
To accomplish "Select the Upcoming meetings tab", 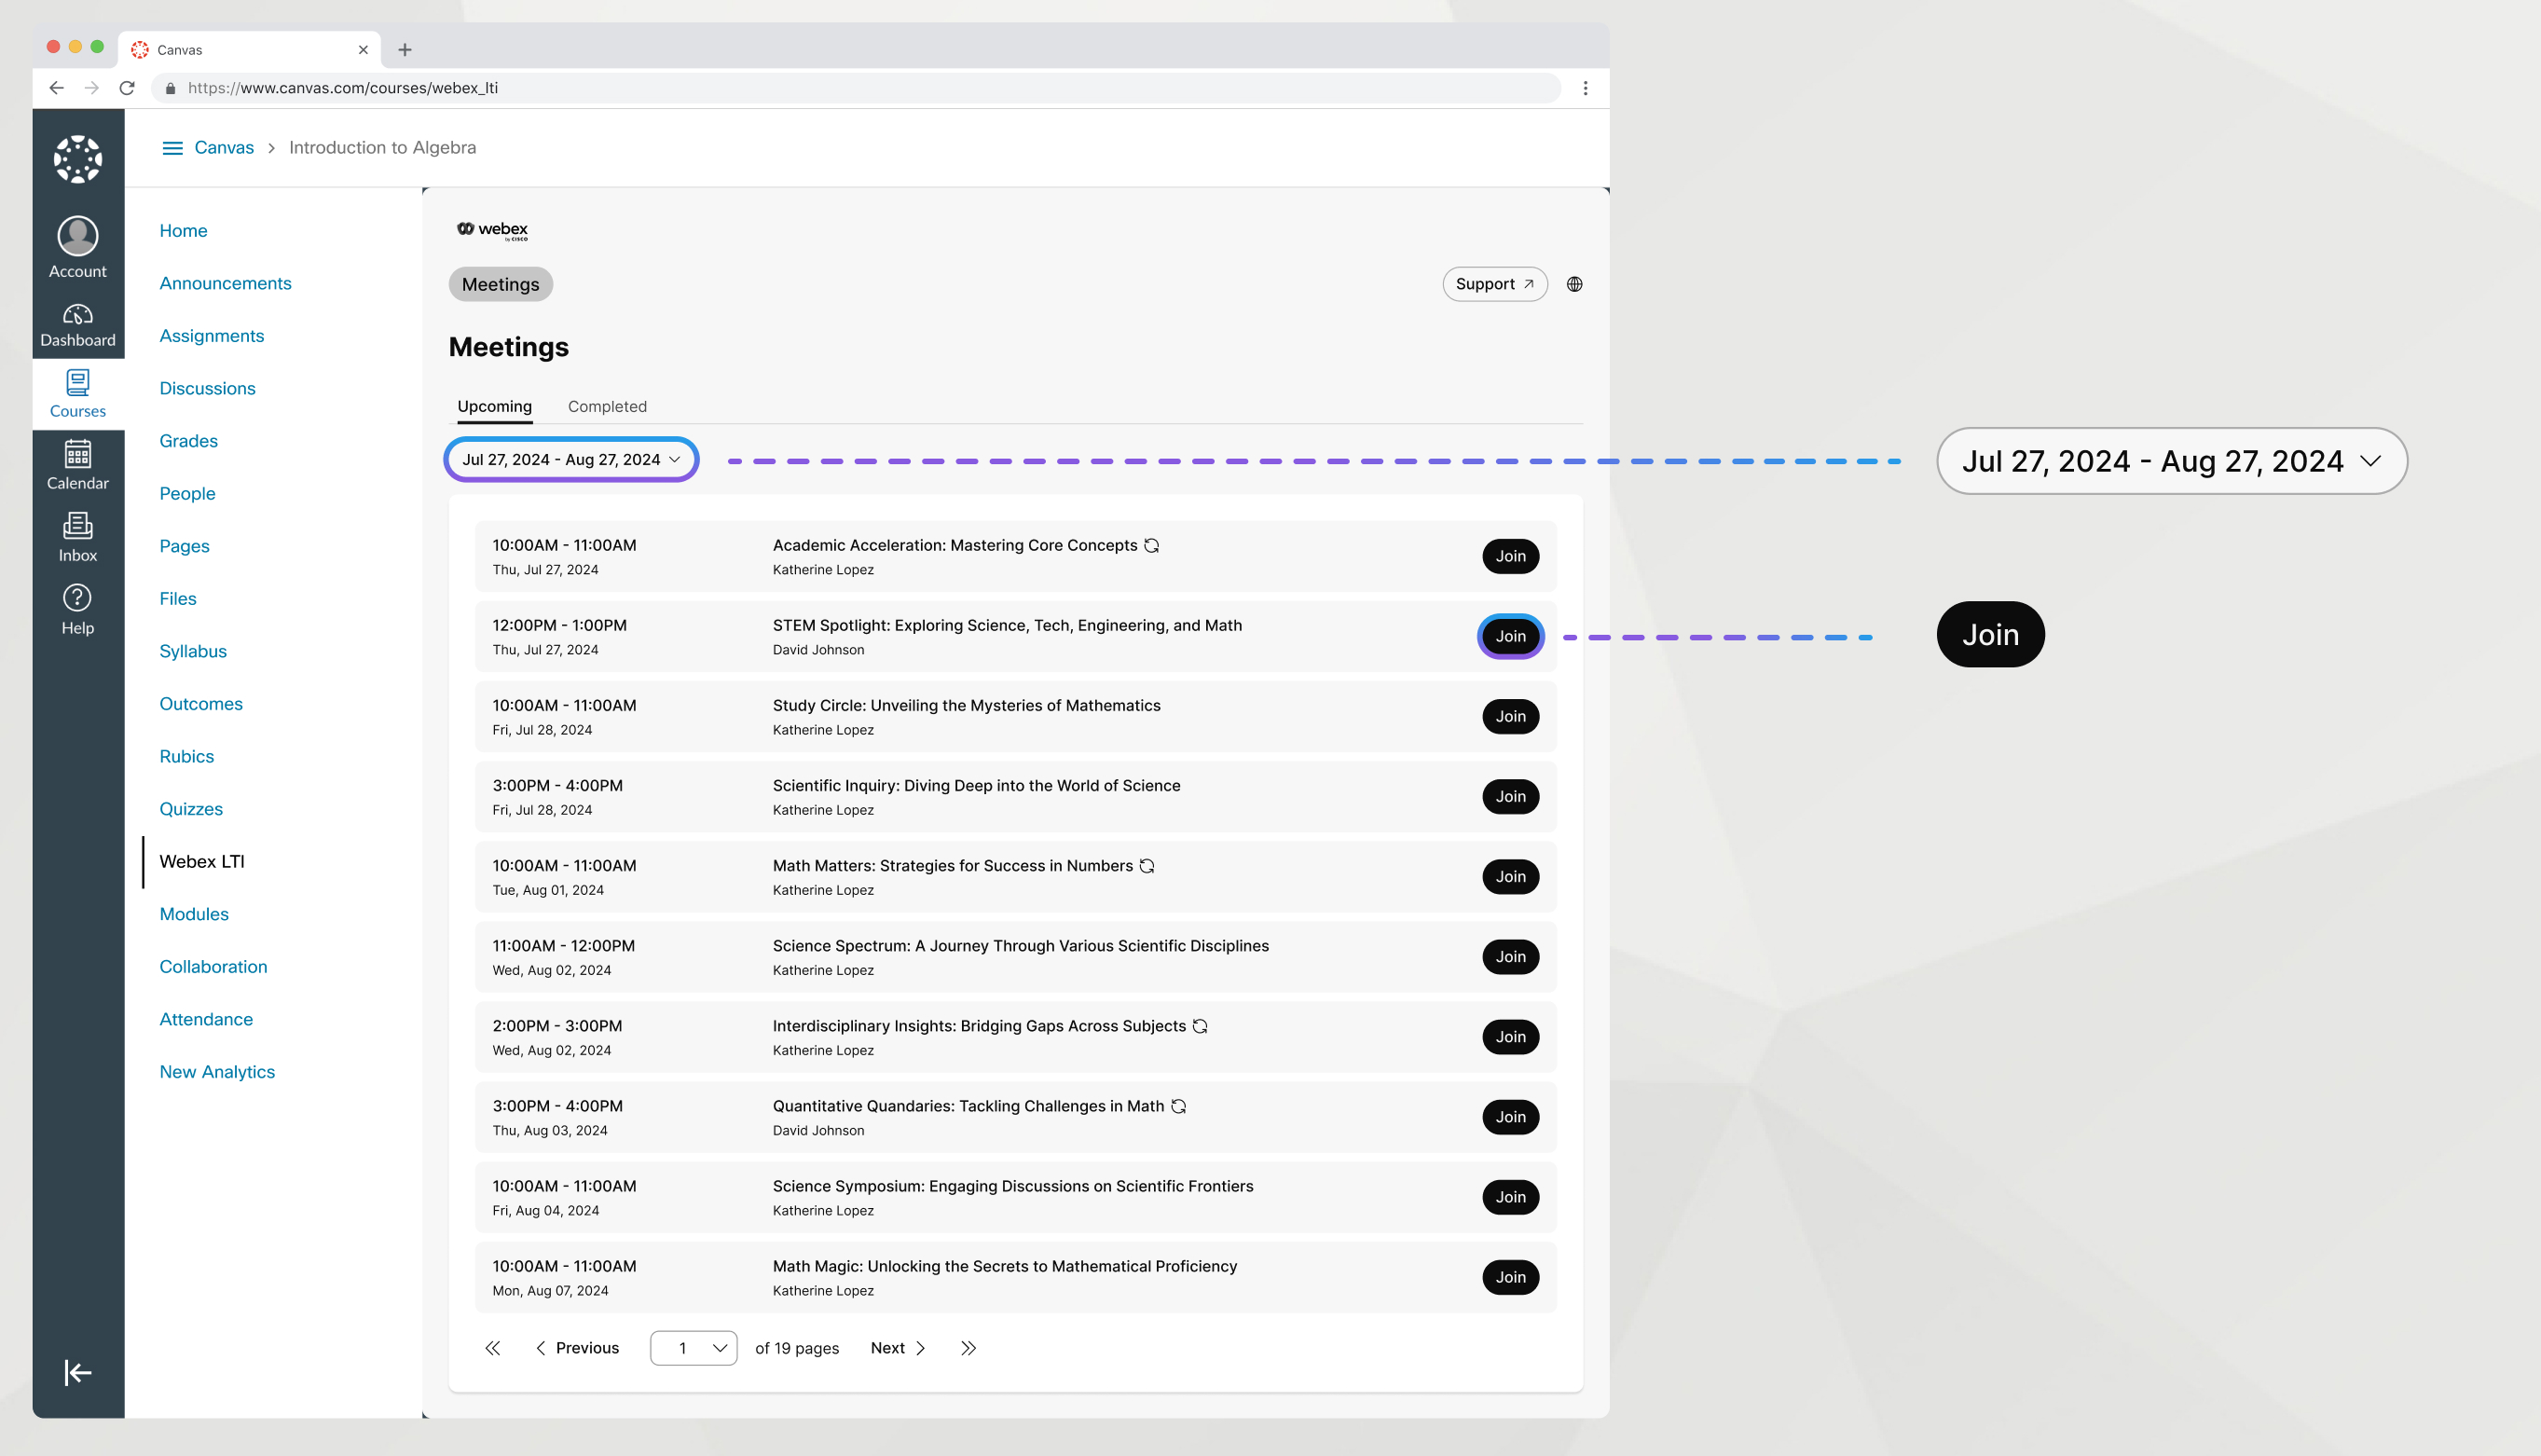I will (x=494, y=406).
